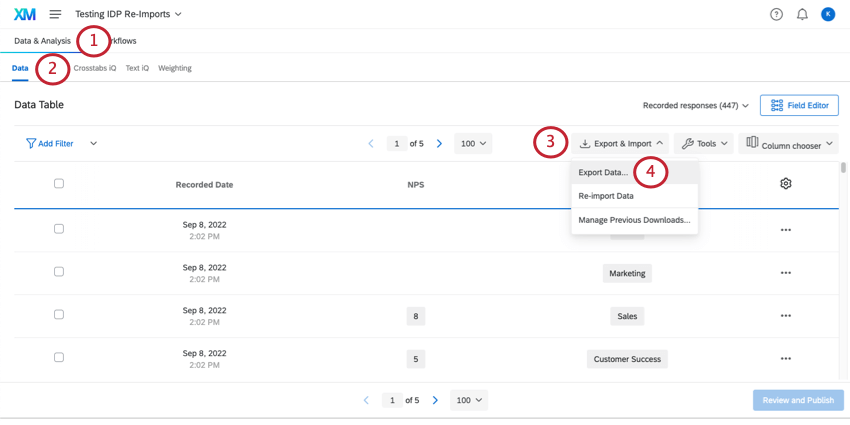Screen dimensions: 850x425
Task: Select Re-import Data menu option
Action: [606, 196]
